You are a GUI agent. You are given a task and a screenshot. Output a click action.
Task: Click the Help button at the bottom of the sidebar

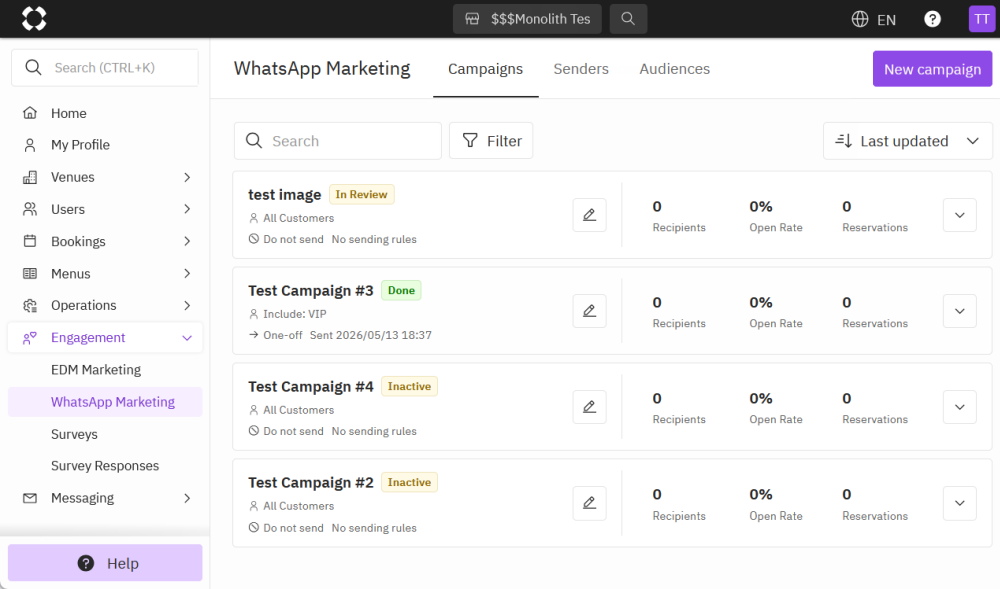(x=105, y=563)
